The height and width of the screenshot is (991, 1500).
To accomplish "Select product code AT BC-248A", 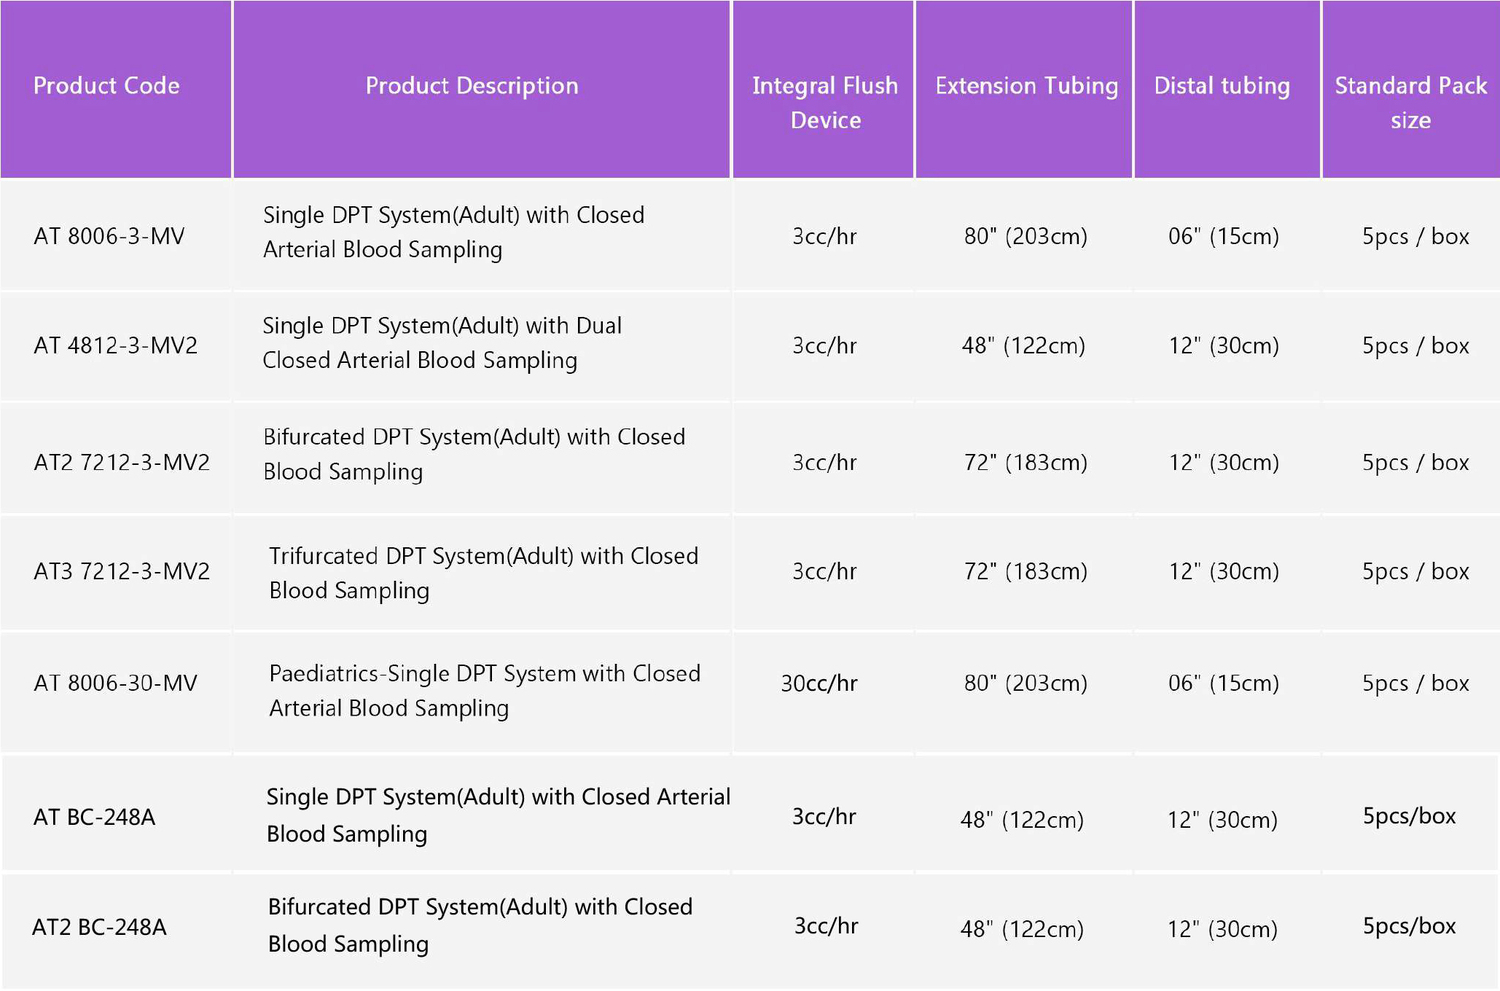I will pyautogui.click(x=95, y=818).
